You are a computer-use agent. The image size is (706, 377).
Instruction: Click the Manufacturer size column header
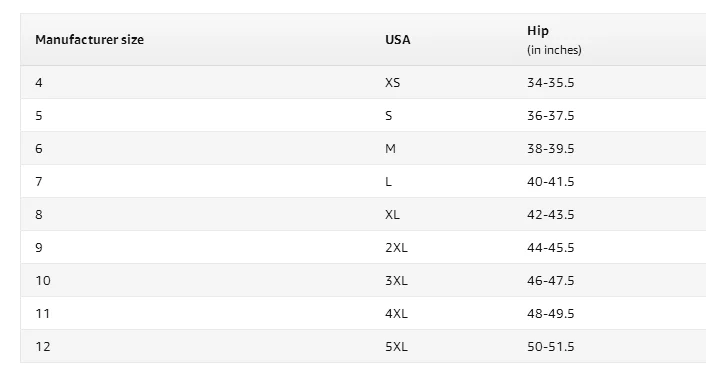[x=89, y=40]
